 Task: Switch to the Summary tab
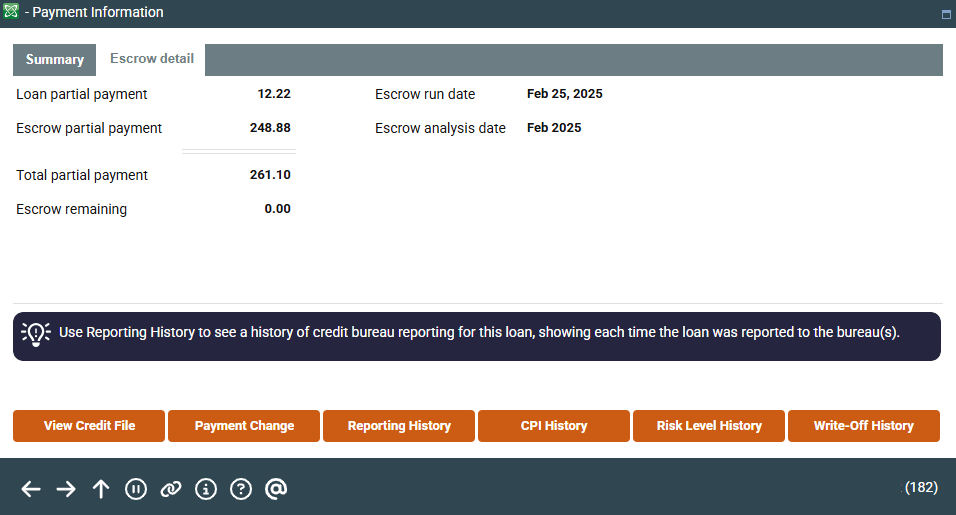tap(55, 60)
